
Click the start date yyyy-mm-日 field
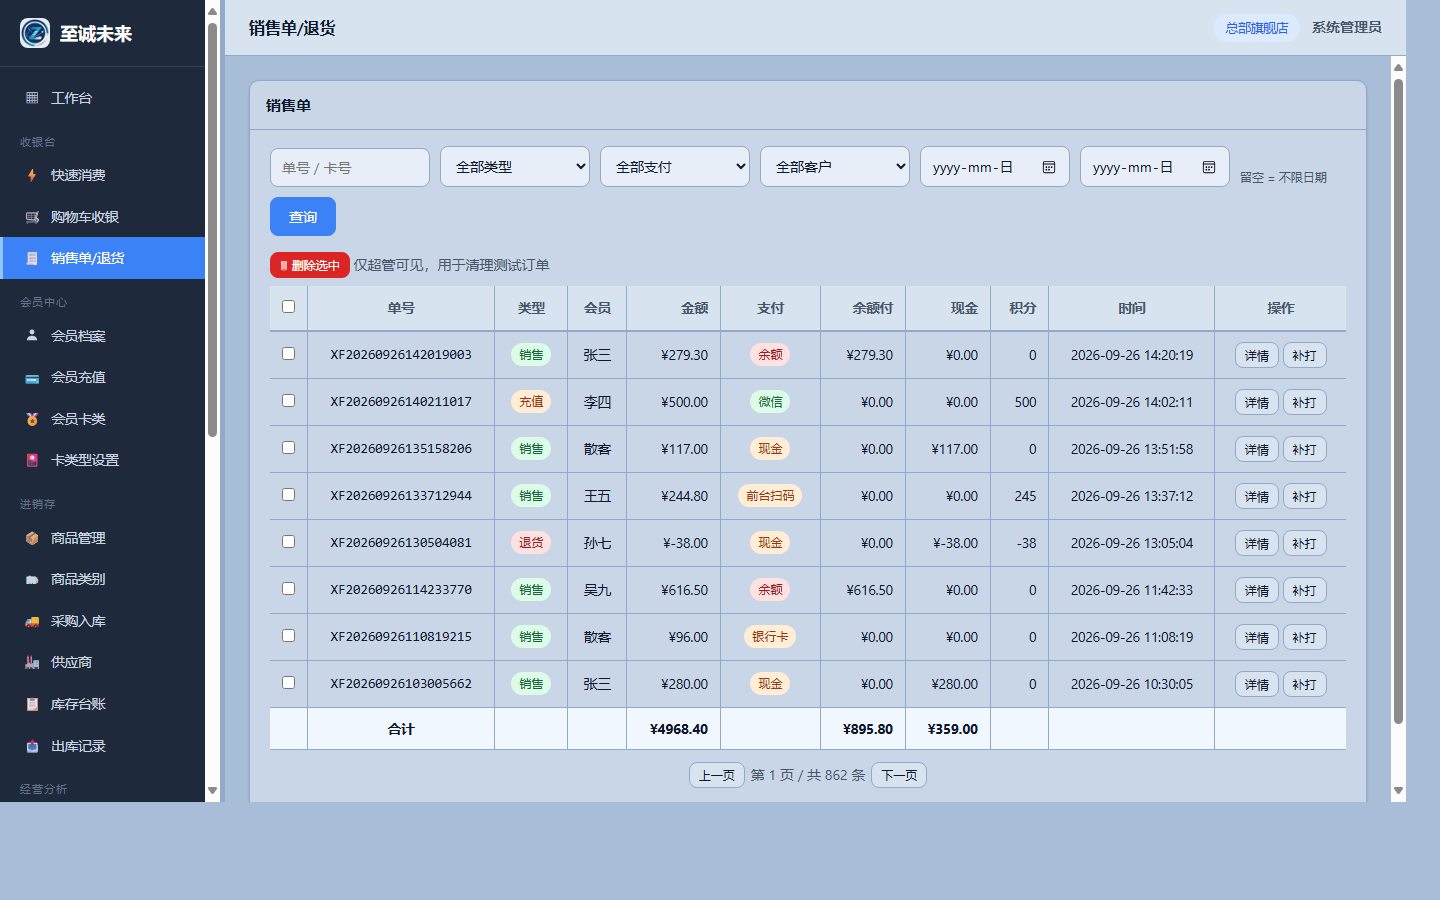995,167
